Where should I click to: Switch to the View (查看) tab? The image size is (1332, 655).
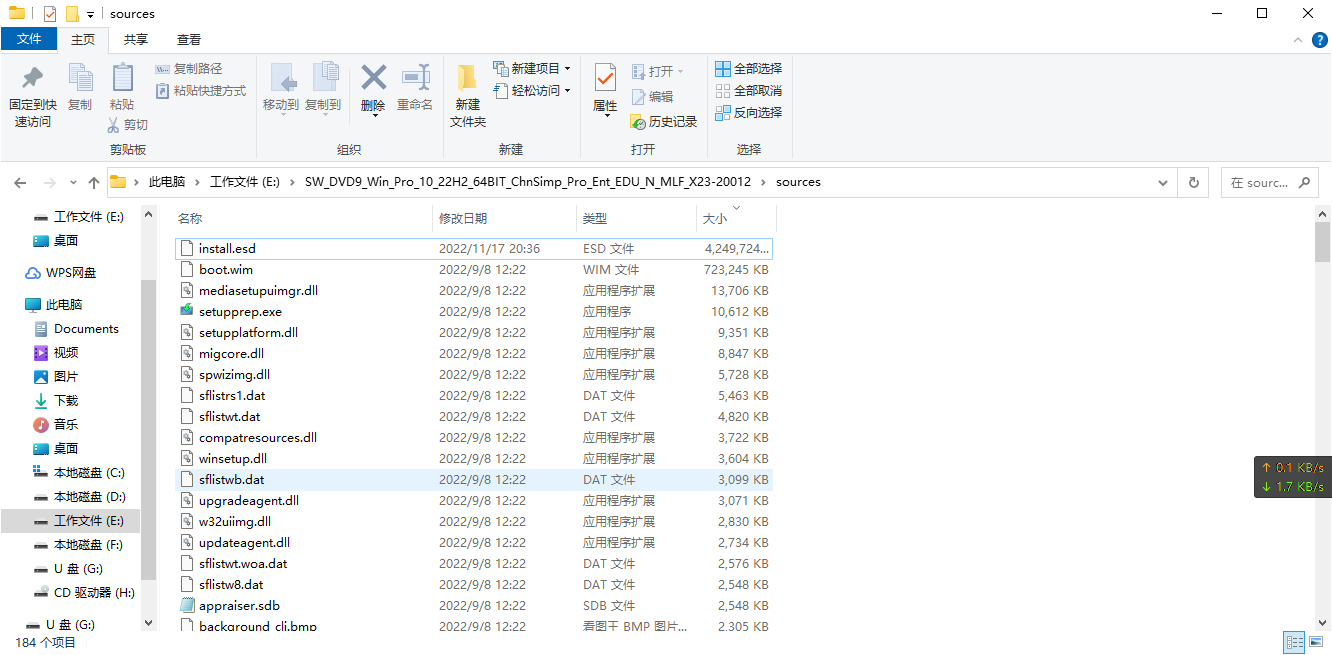(189, 40)
